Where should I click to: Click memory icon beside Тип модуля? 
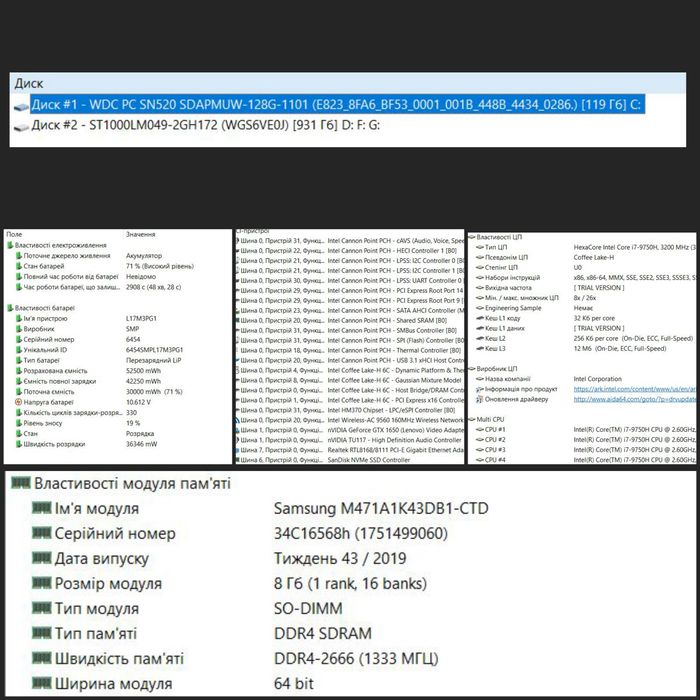[x=42, y=608]
